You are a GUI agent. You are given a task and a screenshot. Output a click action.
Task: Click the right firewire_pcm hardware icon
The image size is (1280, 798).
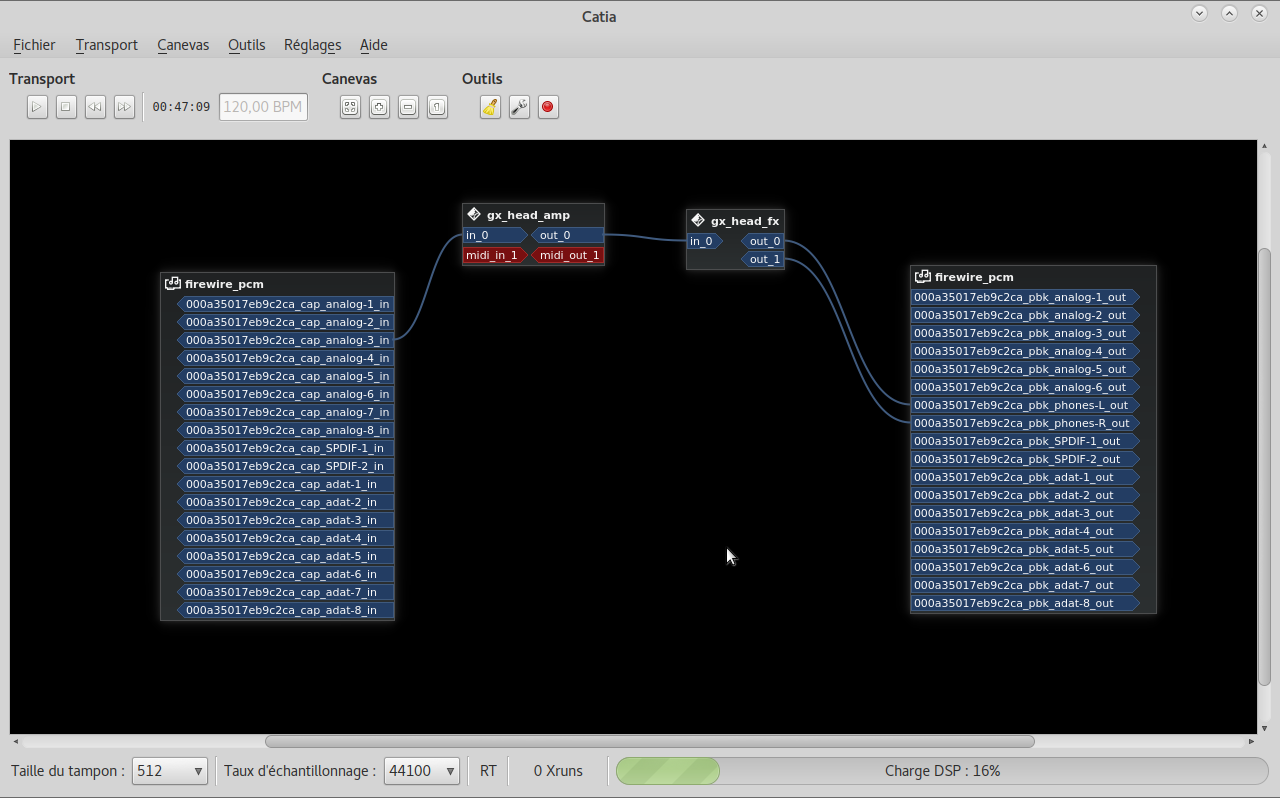pos(922,277)
